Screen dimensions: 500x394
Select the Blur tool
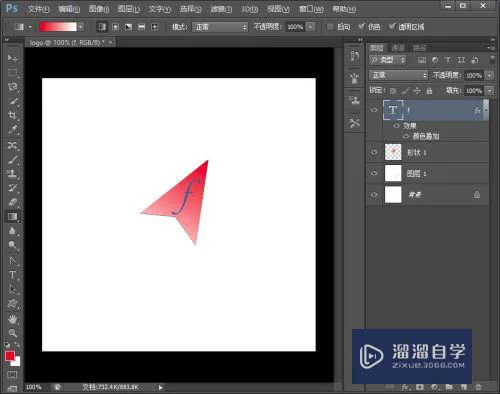point(12,231)
